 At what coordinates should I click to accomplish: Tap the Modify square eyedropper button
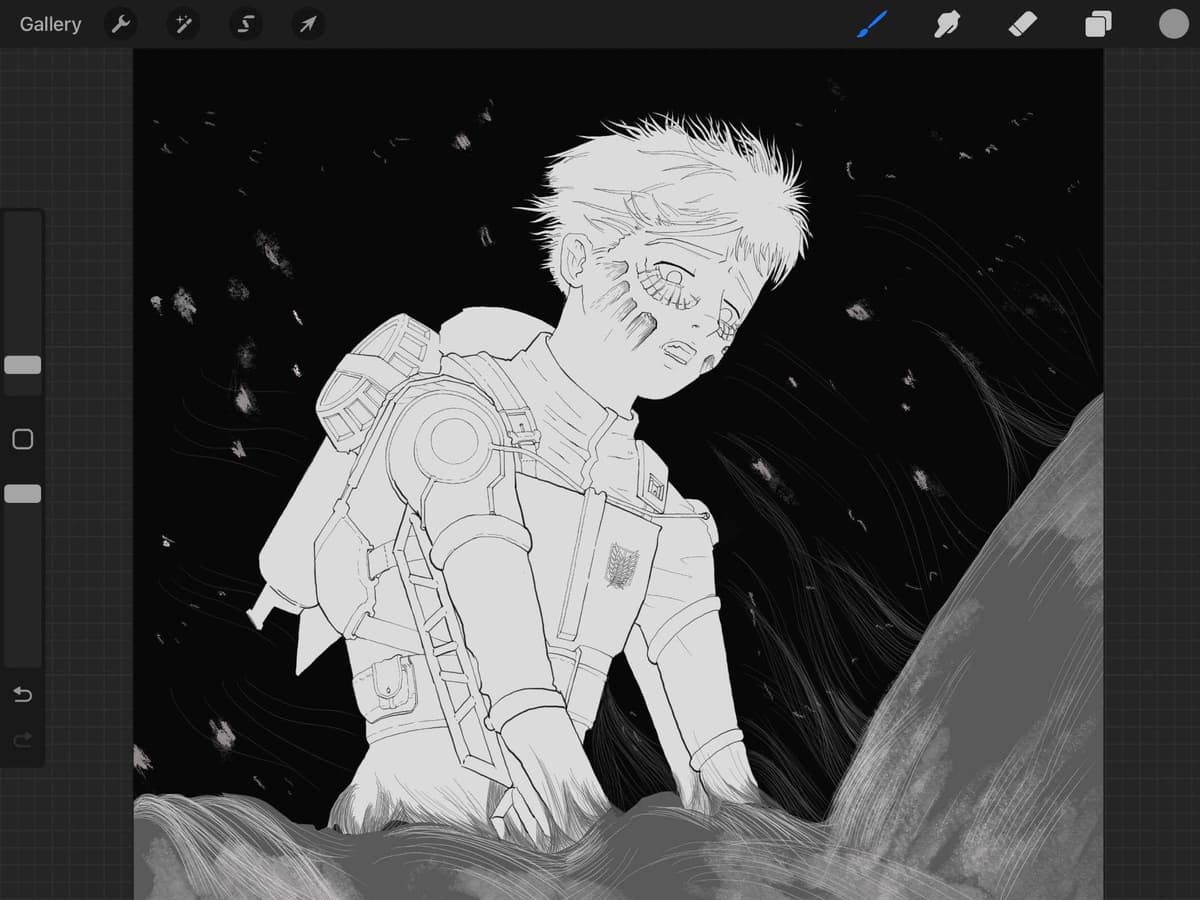22,439
